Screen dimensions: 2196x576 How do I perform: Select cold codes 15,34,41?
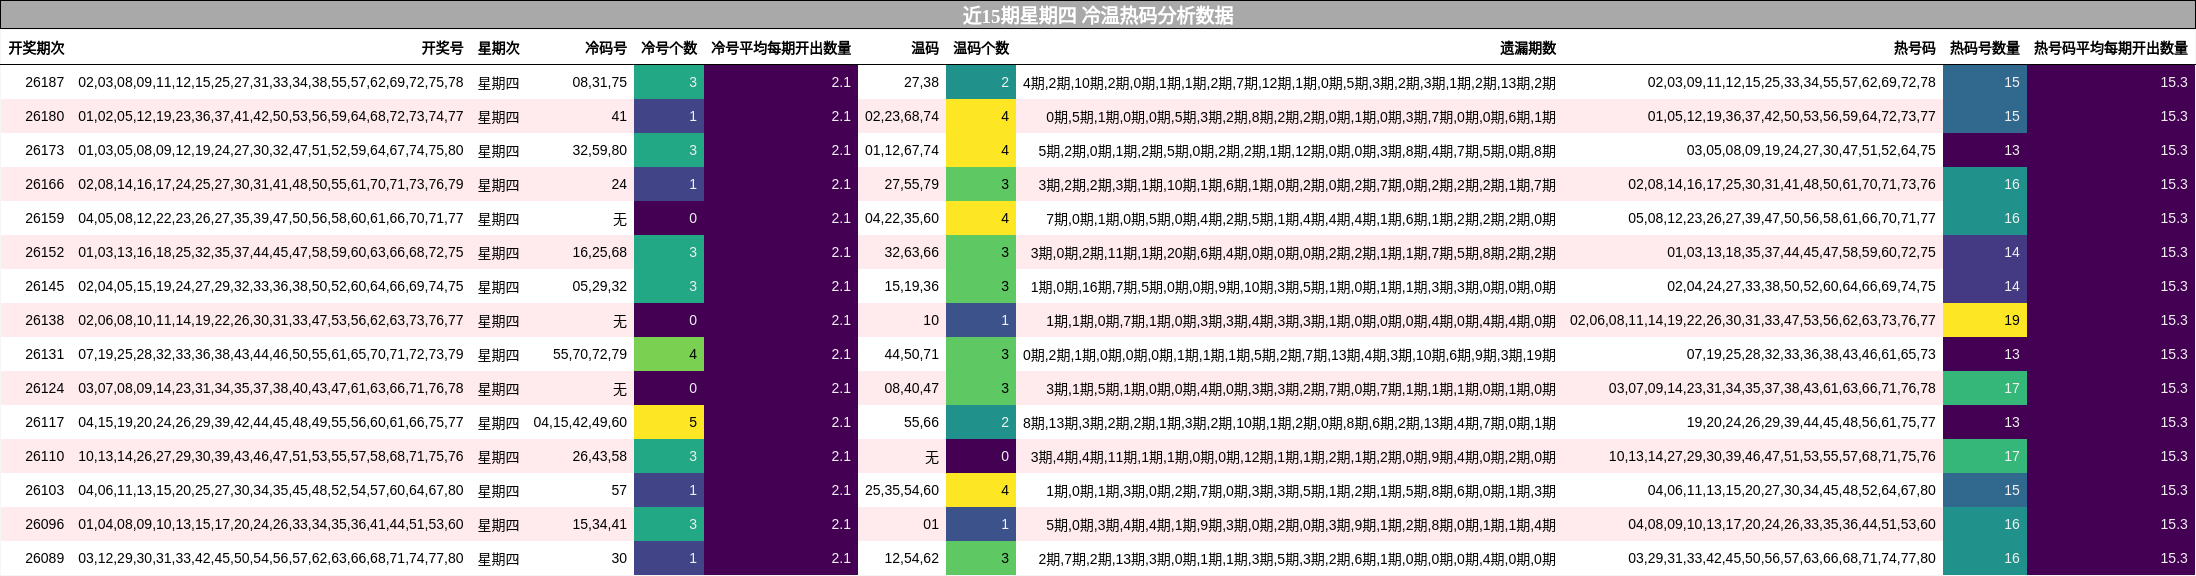[600, 524]
